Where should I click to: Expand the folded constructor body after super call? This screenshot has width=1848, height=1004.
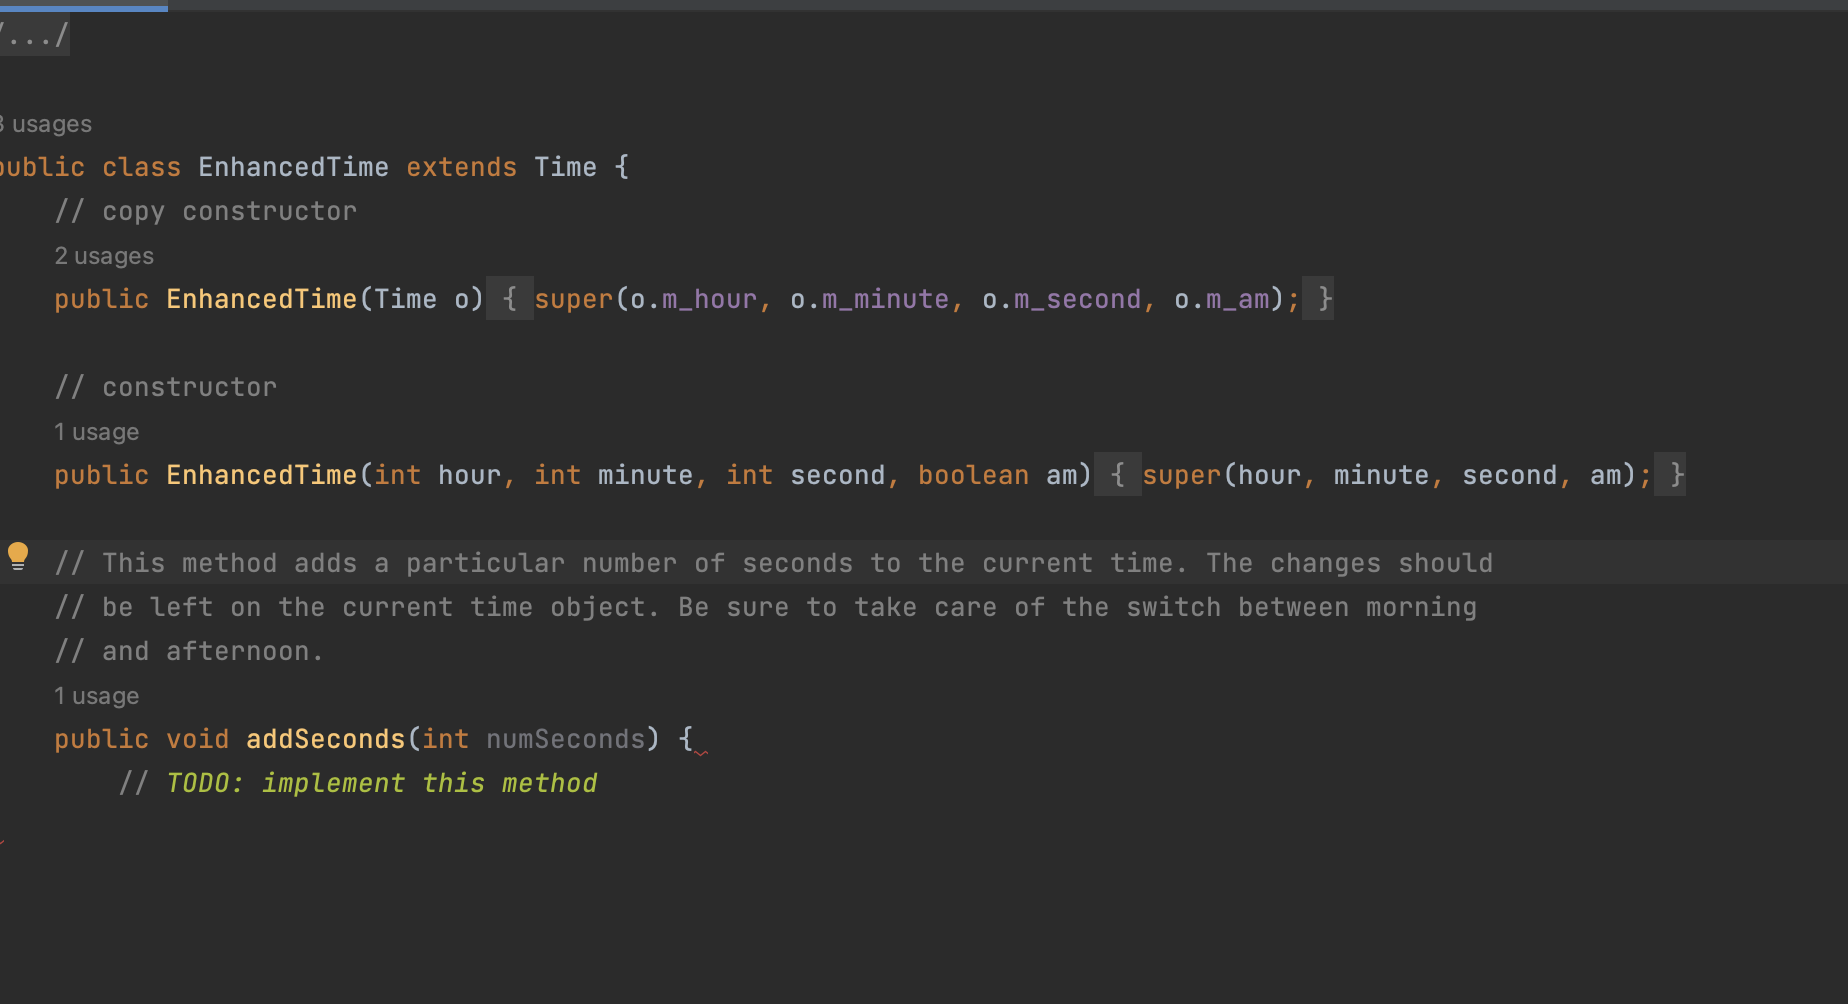click(1119, 474)
